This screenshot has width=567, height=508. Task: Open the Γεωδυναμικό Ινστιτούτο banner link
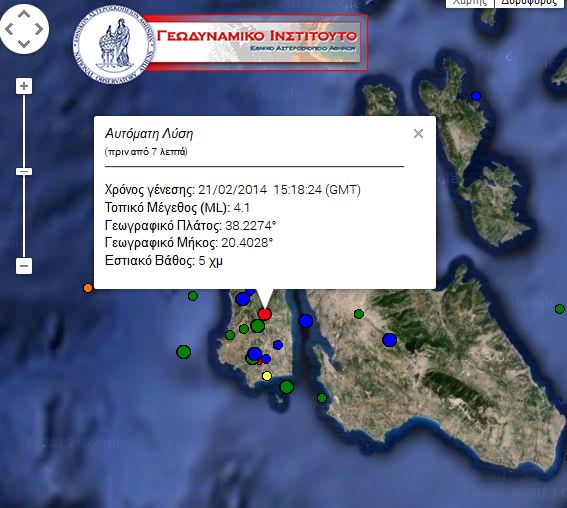point(257,43)
